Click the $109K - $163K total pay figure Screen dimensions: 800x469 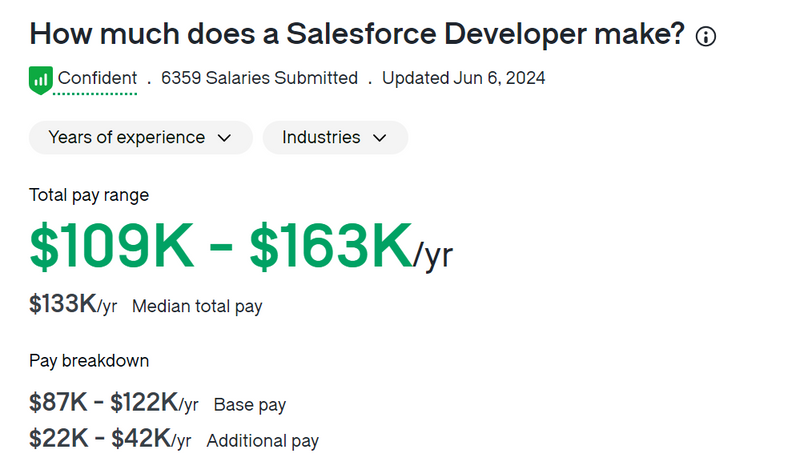click(x=220, y=246)
